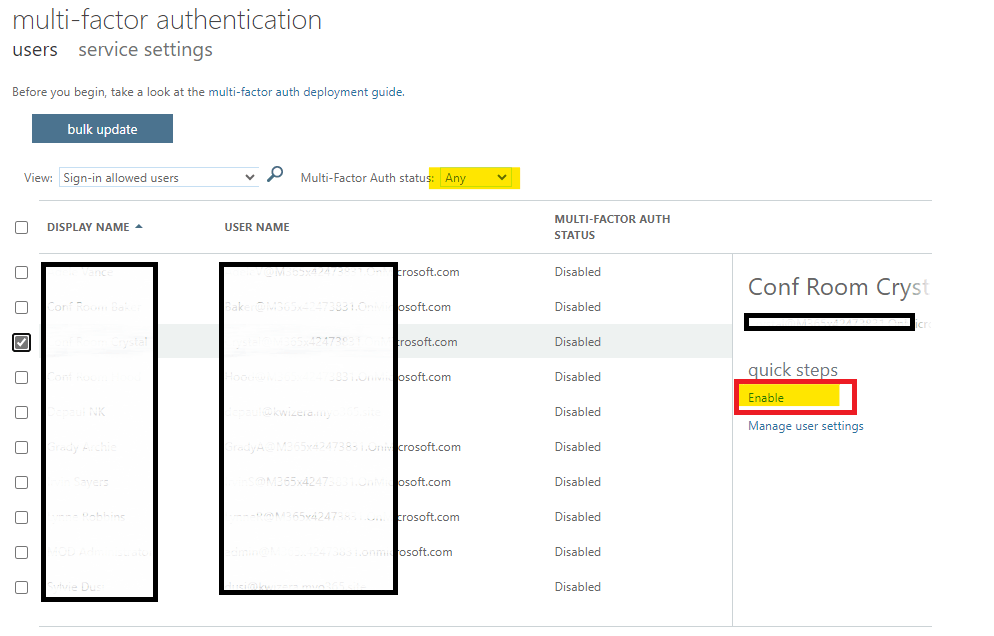Check the checkbox for Grady Archie

[21, 447]
